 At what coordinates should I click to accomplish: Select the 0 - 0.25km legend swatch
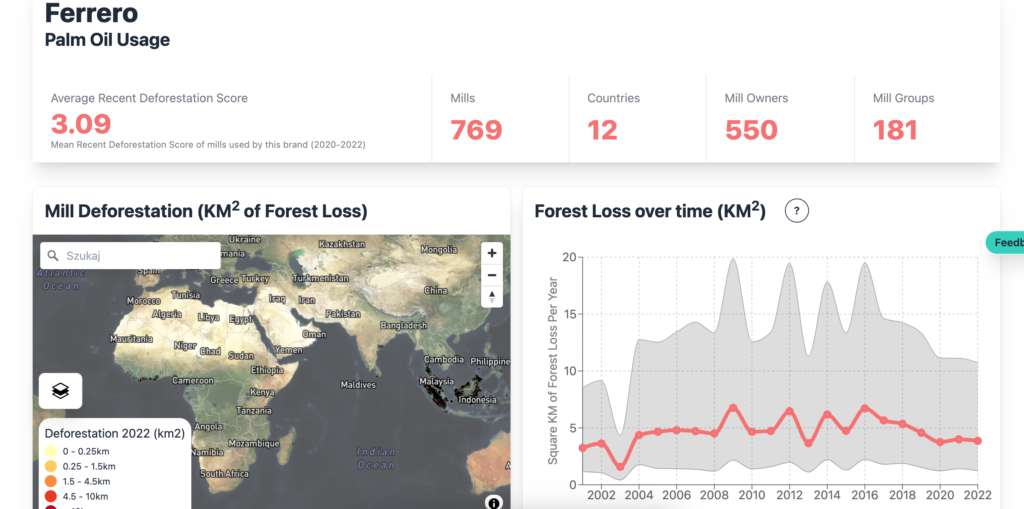[50, 451]
